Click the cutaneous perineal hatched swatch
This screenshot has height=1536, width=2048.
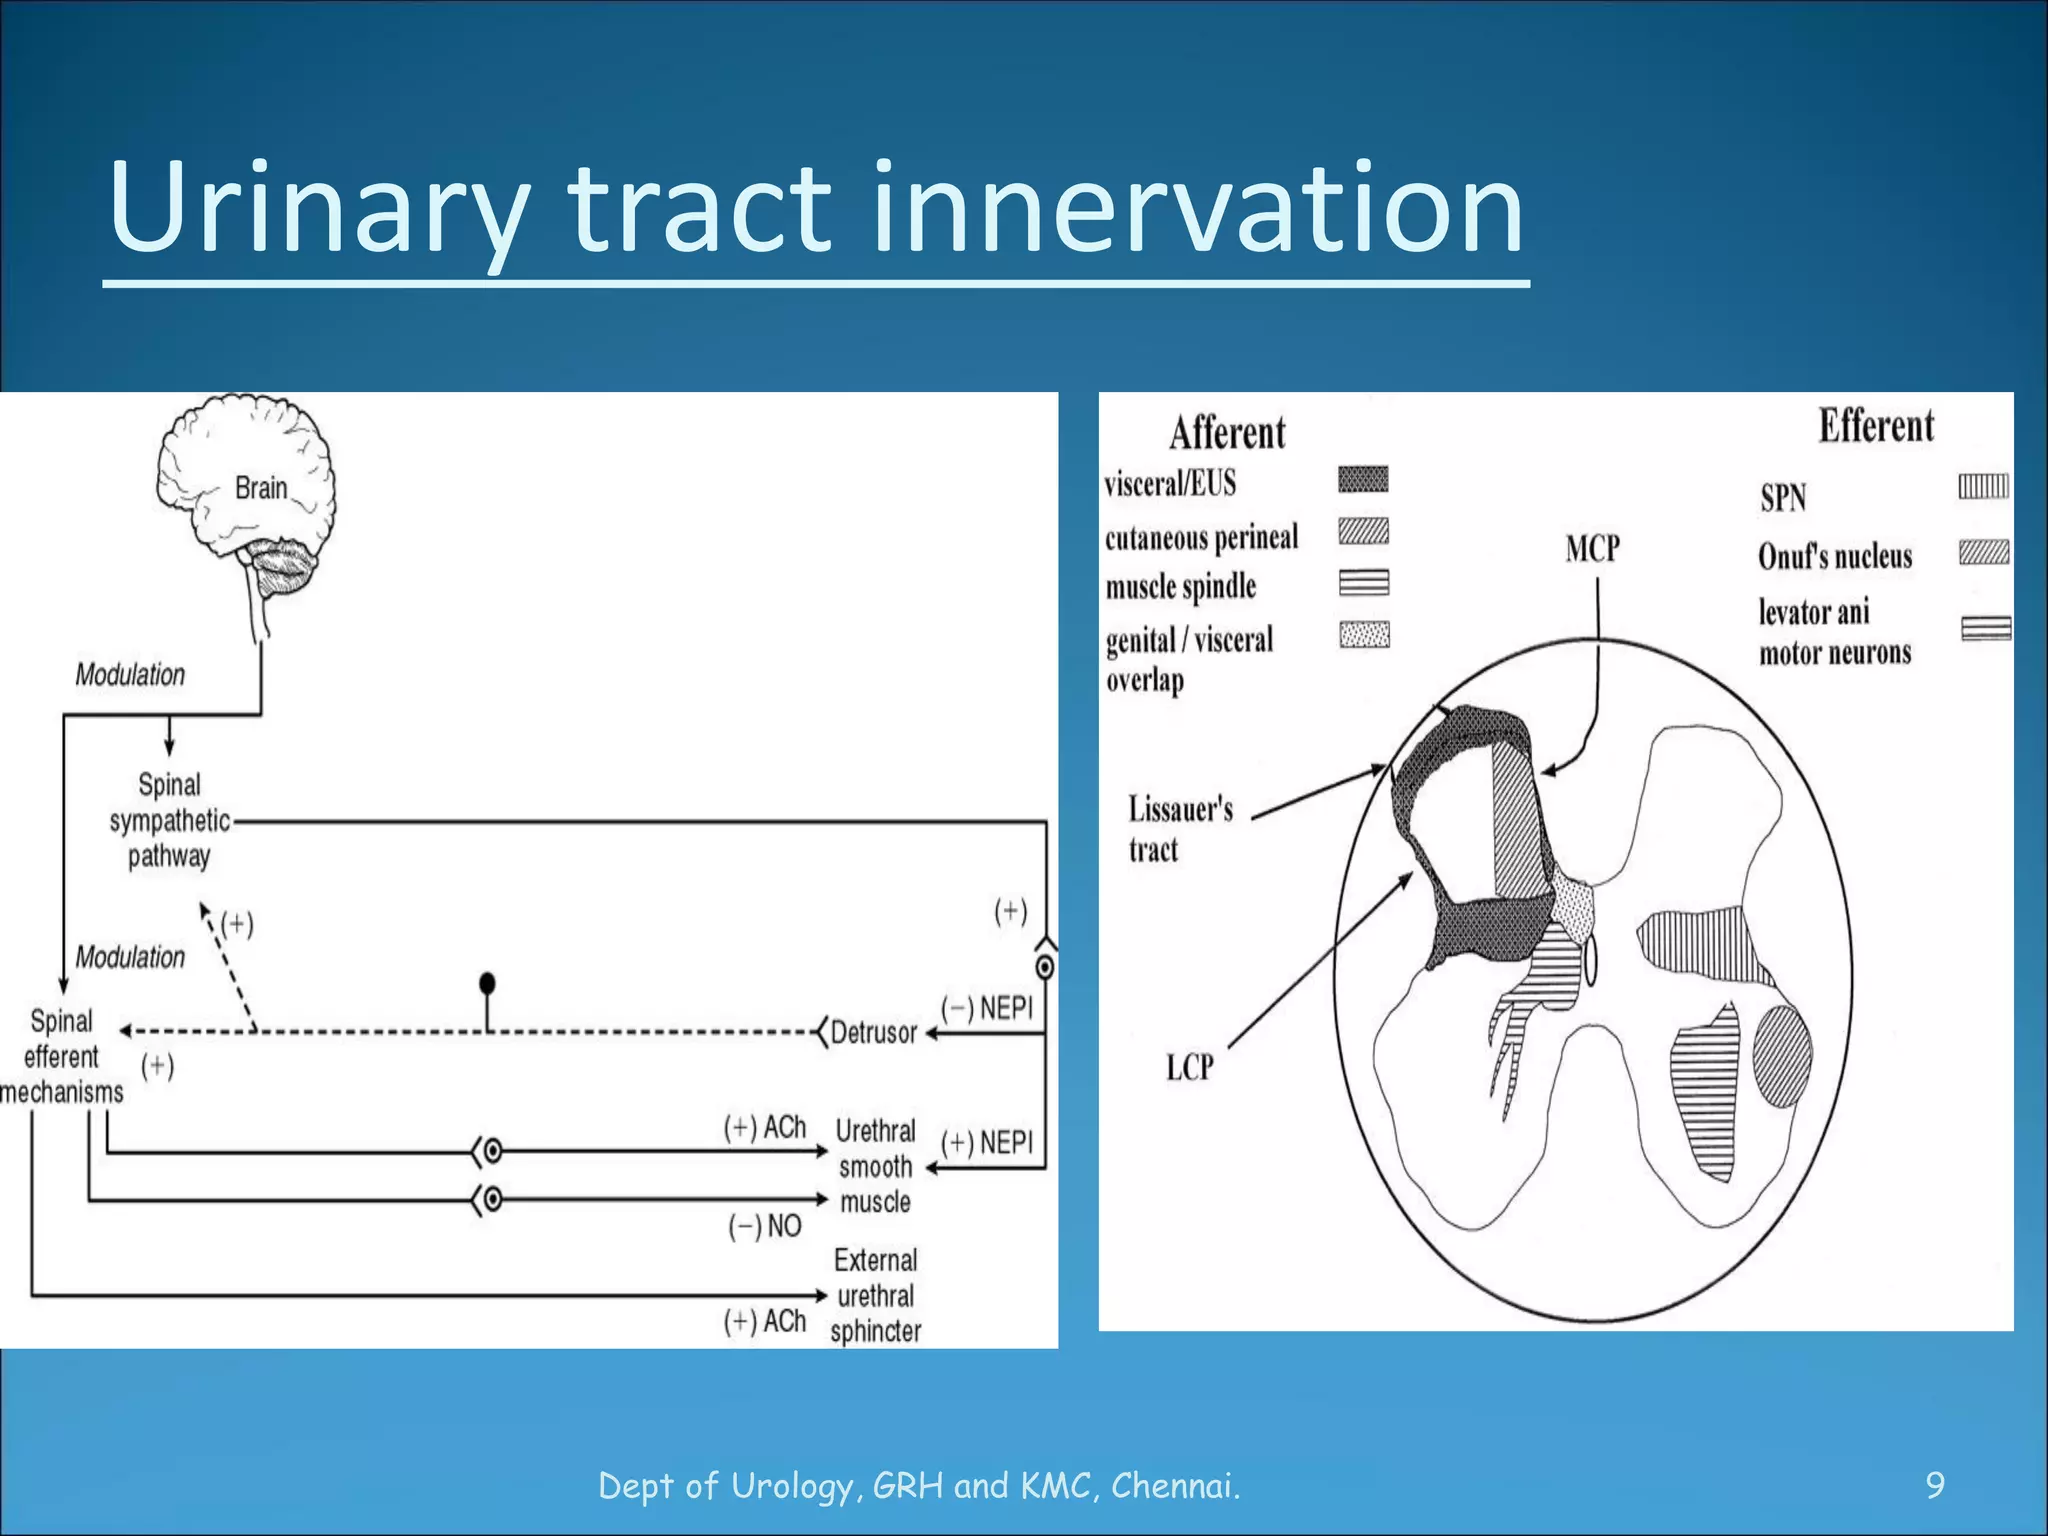tap(1364, 531)
